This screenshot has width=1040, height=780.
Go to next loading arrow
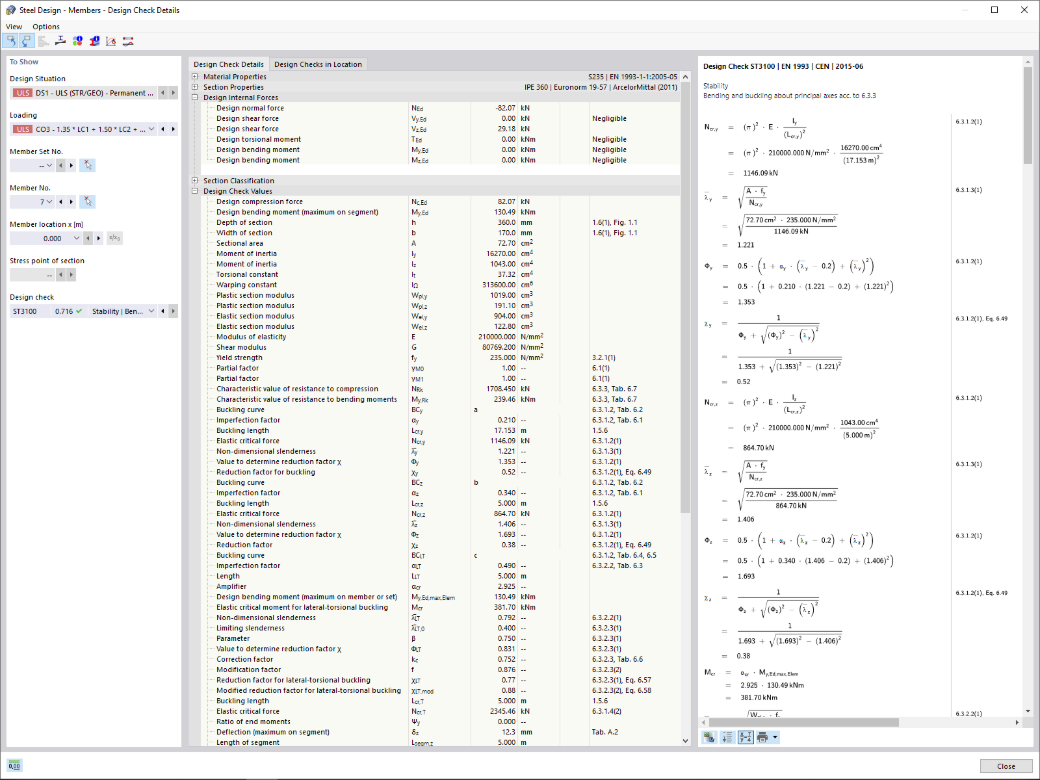click(173, 129)
